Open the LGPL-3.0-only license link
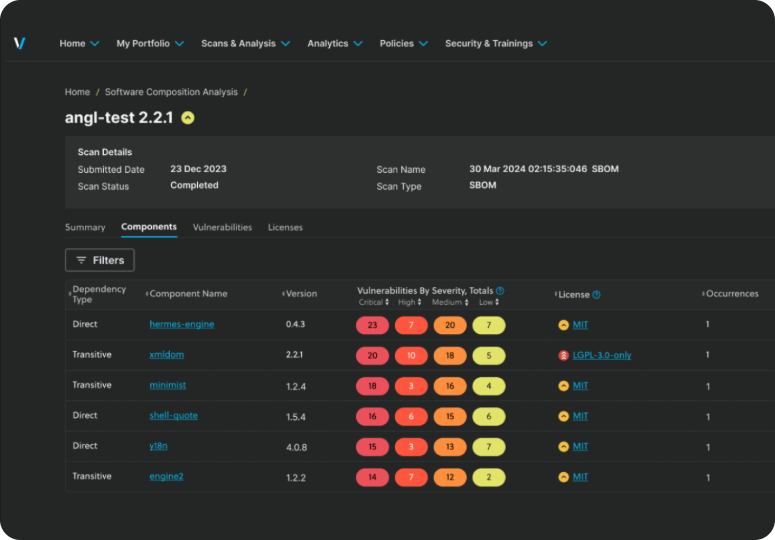 coord(602,355)
